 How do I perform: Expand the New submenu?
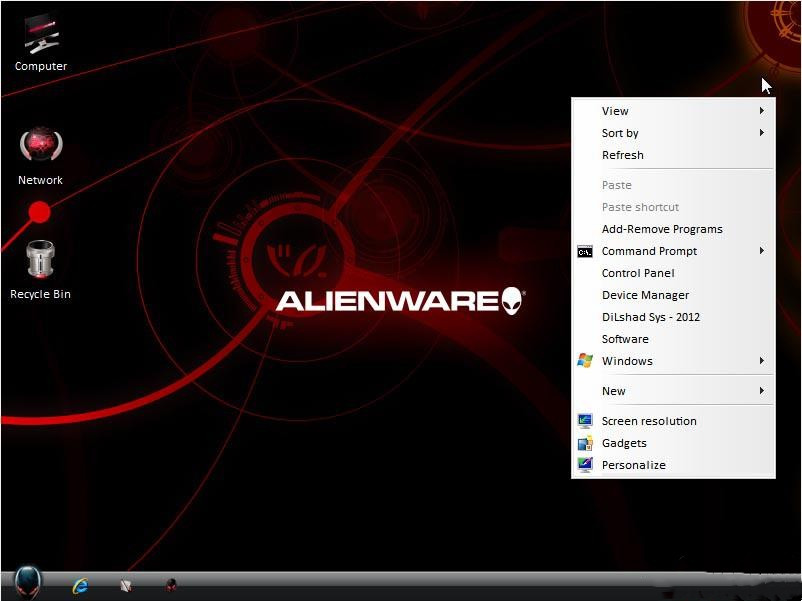673,391
